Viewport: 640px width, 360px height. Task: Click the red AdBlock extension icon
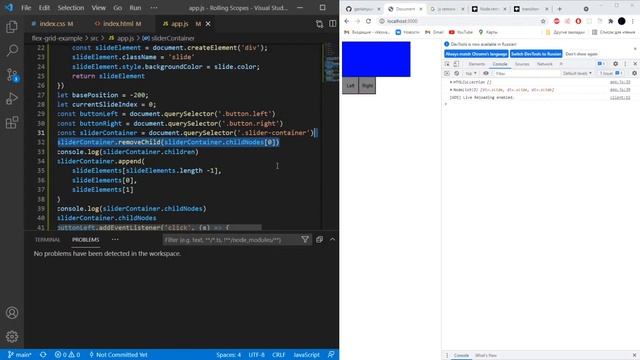click(x=556, y=21)
